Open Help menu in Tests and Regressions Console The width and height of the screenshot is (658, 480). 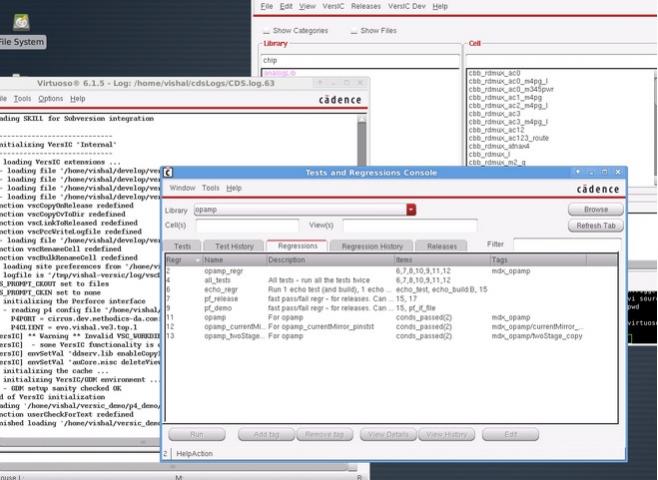(234, 188)
